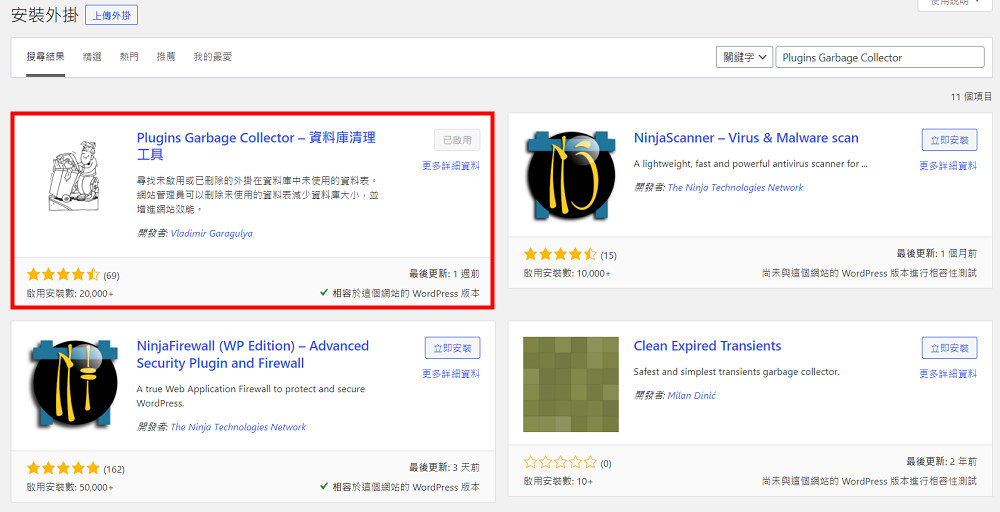The image size is (1000, 512).
Task: Install NinjaFirewall with 立即安裝 button
Action: click(x=453, y=348)
